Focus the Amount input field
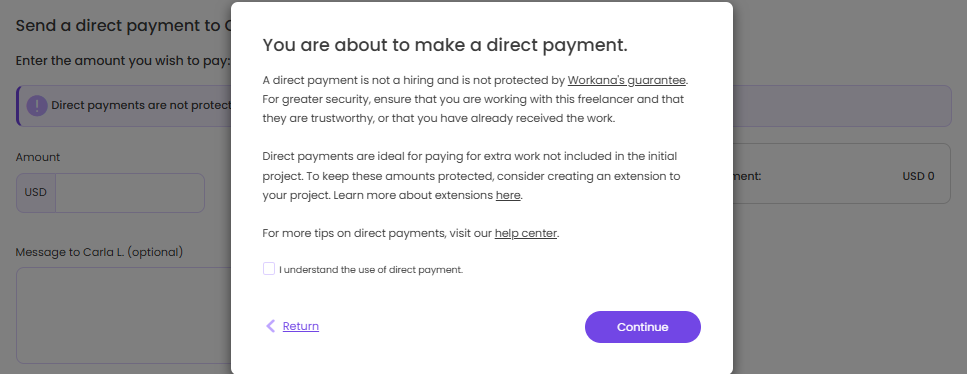The width and height of the screenshot is (967, 374). [130, 193]
